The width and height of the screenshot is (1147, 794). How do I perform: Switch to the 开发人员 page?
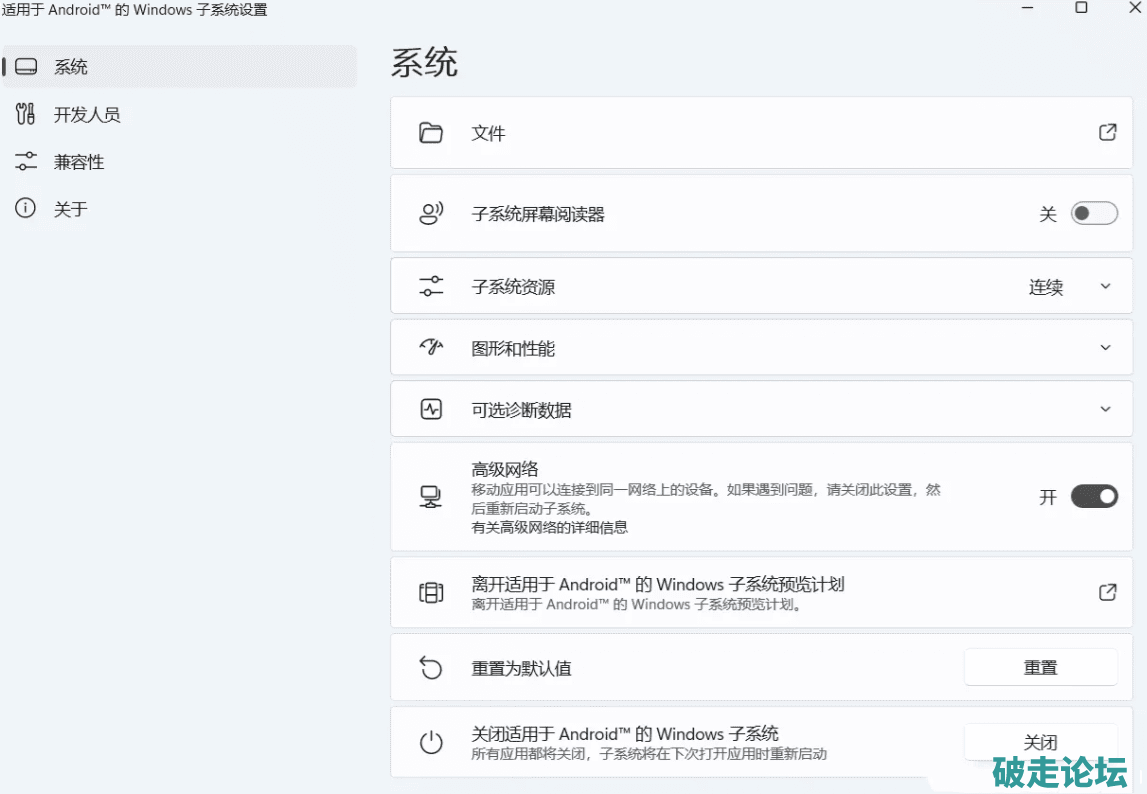87,115
